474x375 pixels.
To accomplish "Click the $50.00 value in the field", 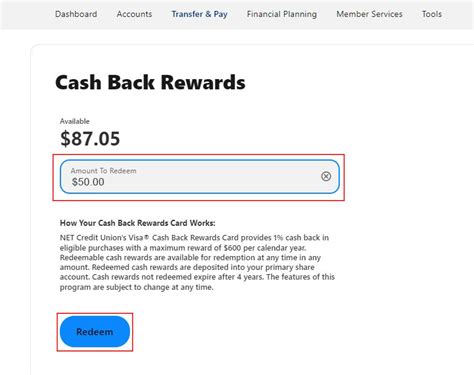I will pyautogui.click(x=88, y=182).
